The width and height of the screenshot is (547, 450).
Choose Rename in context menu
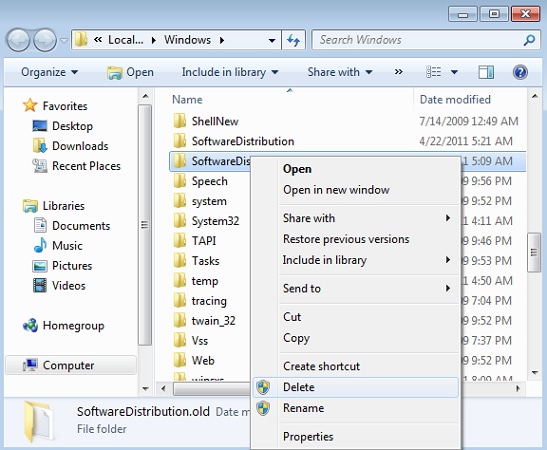[356, 408]
